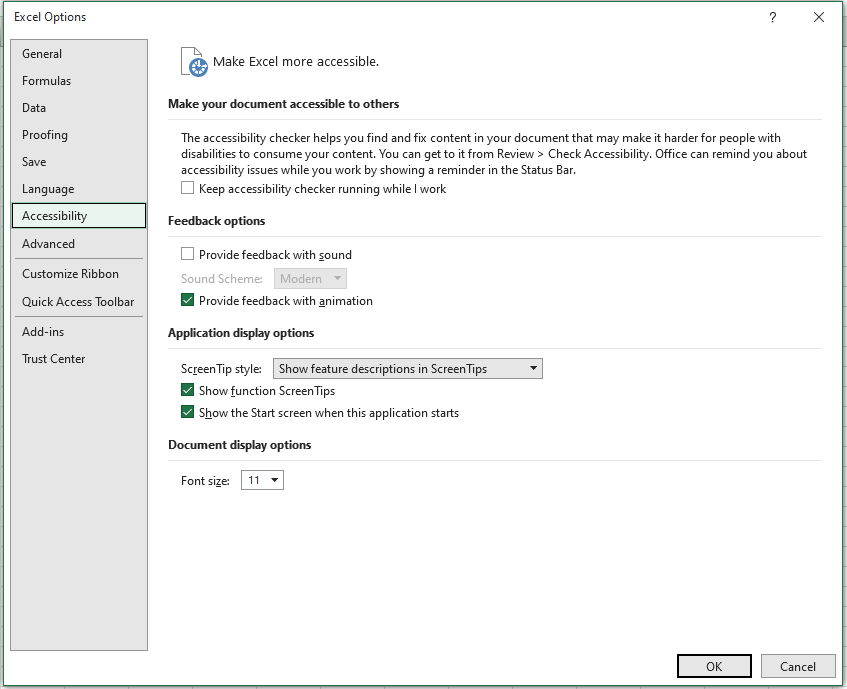
Task: Open the Advanced options category
Action: point(79,244)
